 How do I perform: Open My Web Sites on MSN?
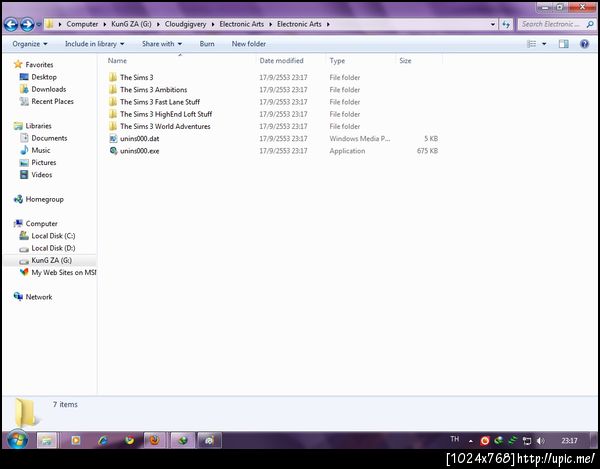64,273
